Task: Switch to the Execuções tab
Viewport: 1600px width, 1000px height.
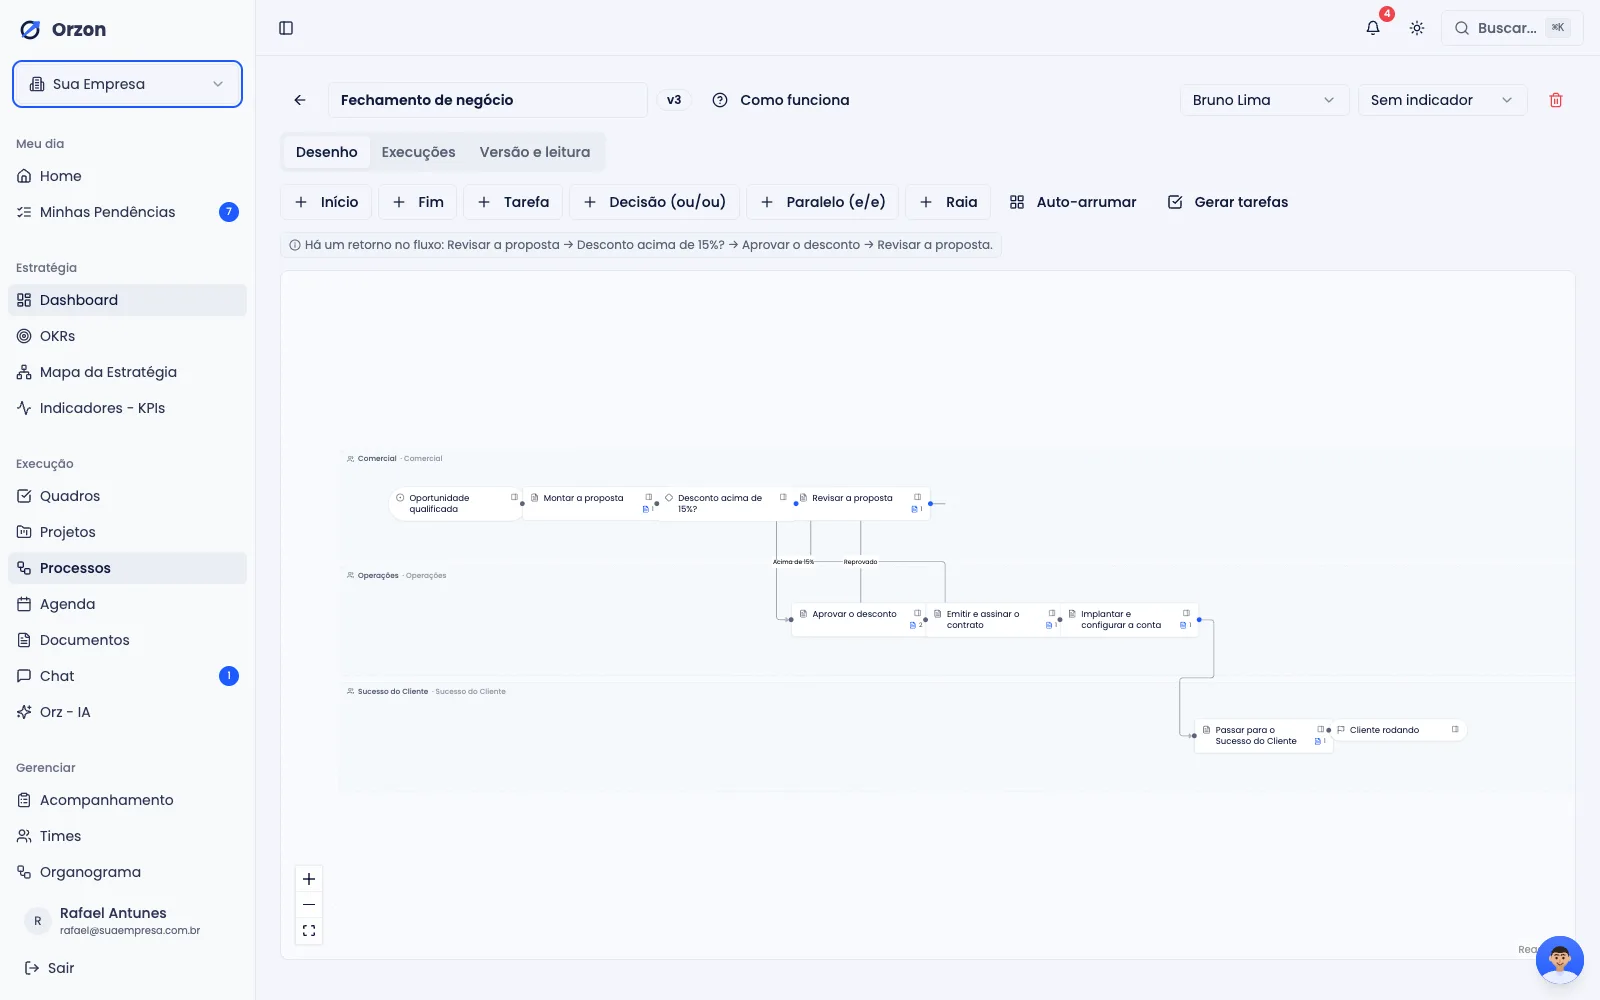Action: pyautogui.click(x=418, y=152)
